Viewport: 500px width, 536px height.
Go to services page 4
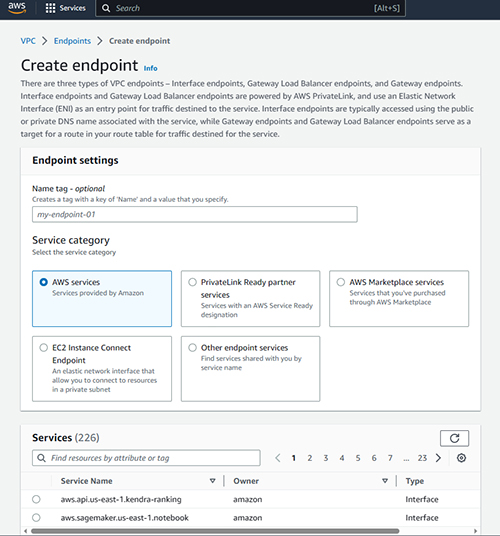tap(342, 458)
